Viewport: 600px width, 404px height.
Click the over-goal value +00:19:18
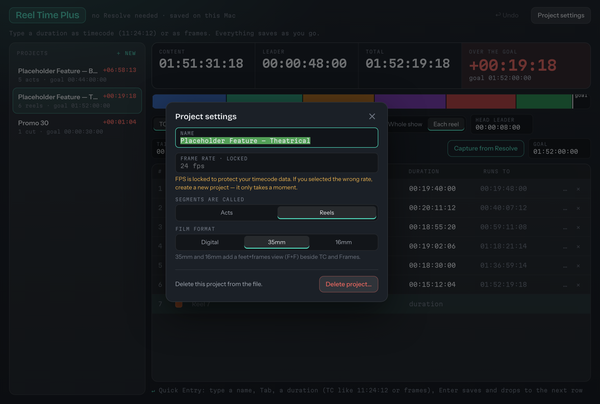pos(513,65)
